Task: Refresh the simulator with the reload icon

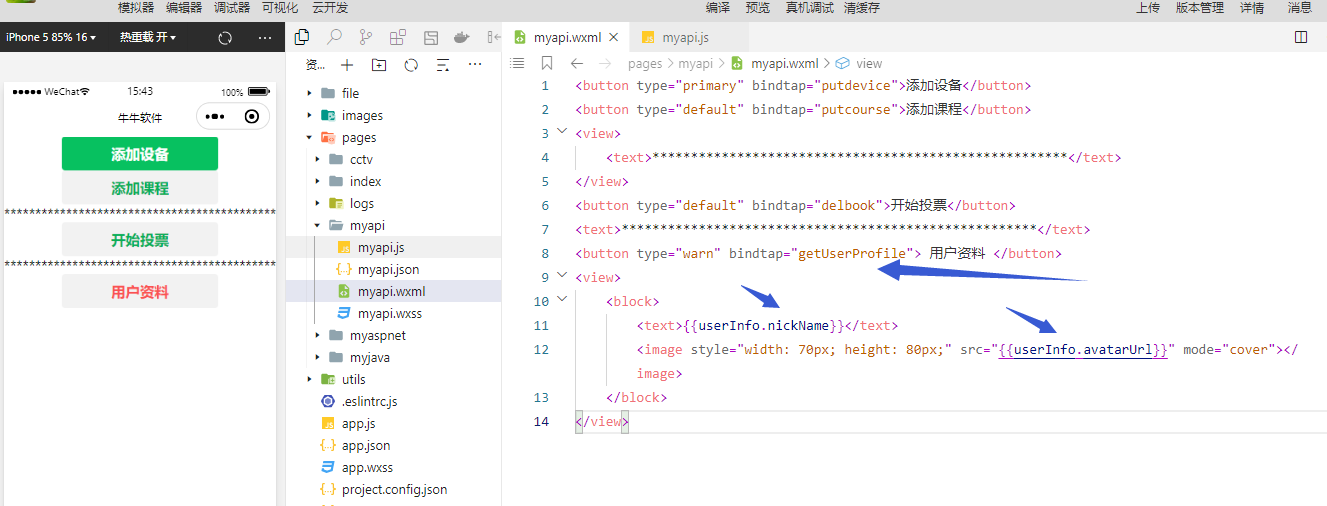Action: click(225, 38)
